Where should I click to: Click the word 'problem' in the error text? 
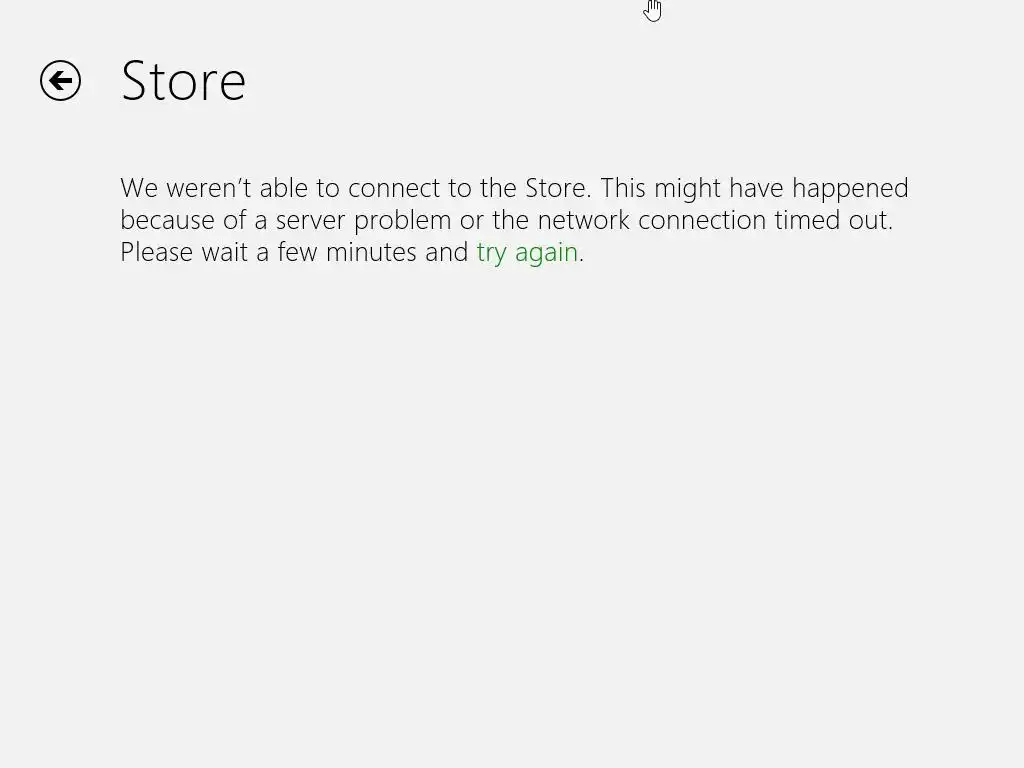pyautogui.click(x=402, y=221)
